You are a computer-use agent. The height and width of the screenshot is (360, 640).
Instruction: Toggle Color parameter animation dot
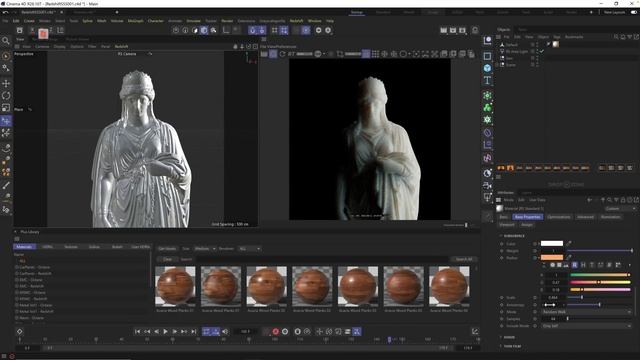tap(502, 244)
